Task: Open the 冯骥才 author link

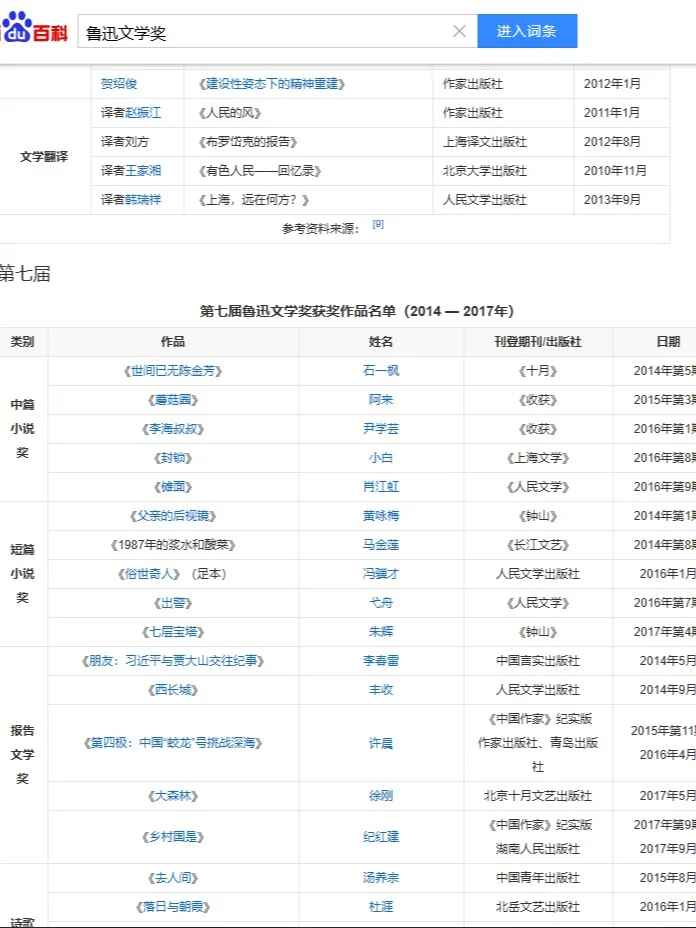Action: (x=381, y=574)
